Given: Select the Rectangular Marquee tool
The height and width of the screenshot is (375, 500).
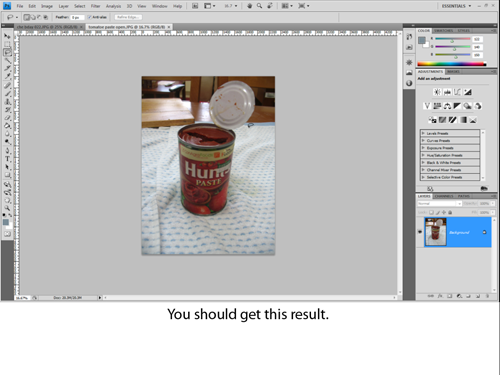Looking at the screenshot, I should pyautogui.click(x=7, y=44).
